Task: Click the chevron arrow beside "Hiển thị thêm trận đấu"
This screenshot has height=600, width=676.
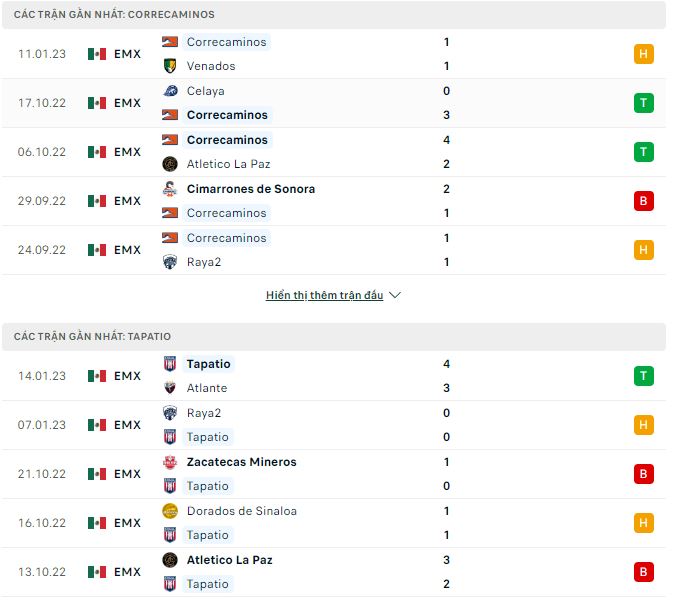Action: tap(395, 296)
